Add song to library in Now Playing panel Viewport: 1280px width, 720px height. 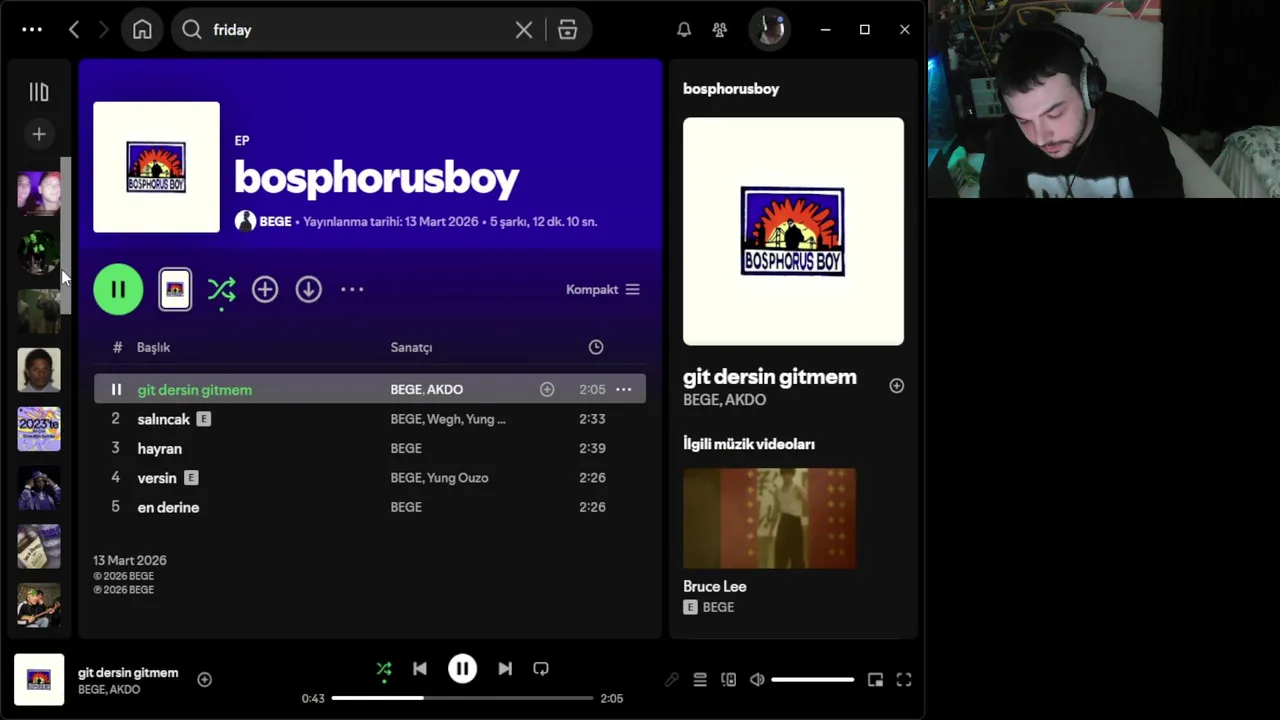tap(897, 386)
